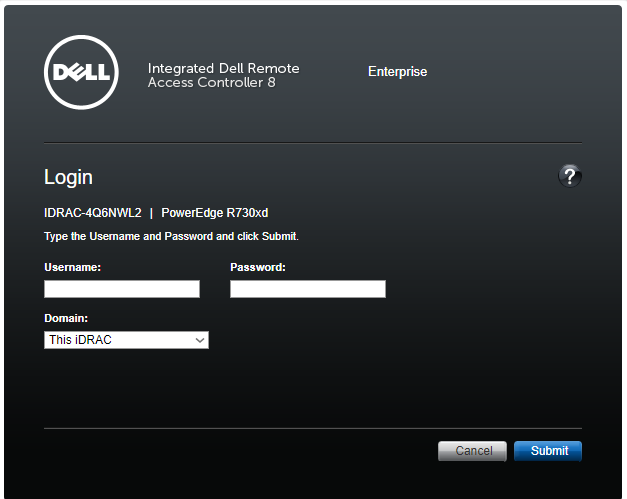627x499 pixels.
Task: Click the Integrated Dell Remote Access Controller 8 title
Action: coord(224,75)
